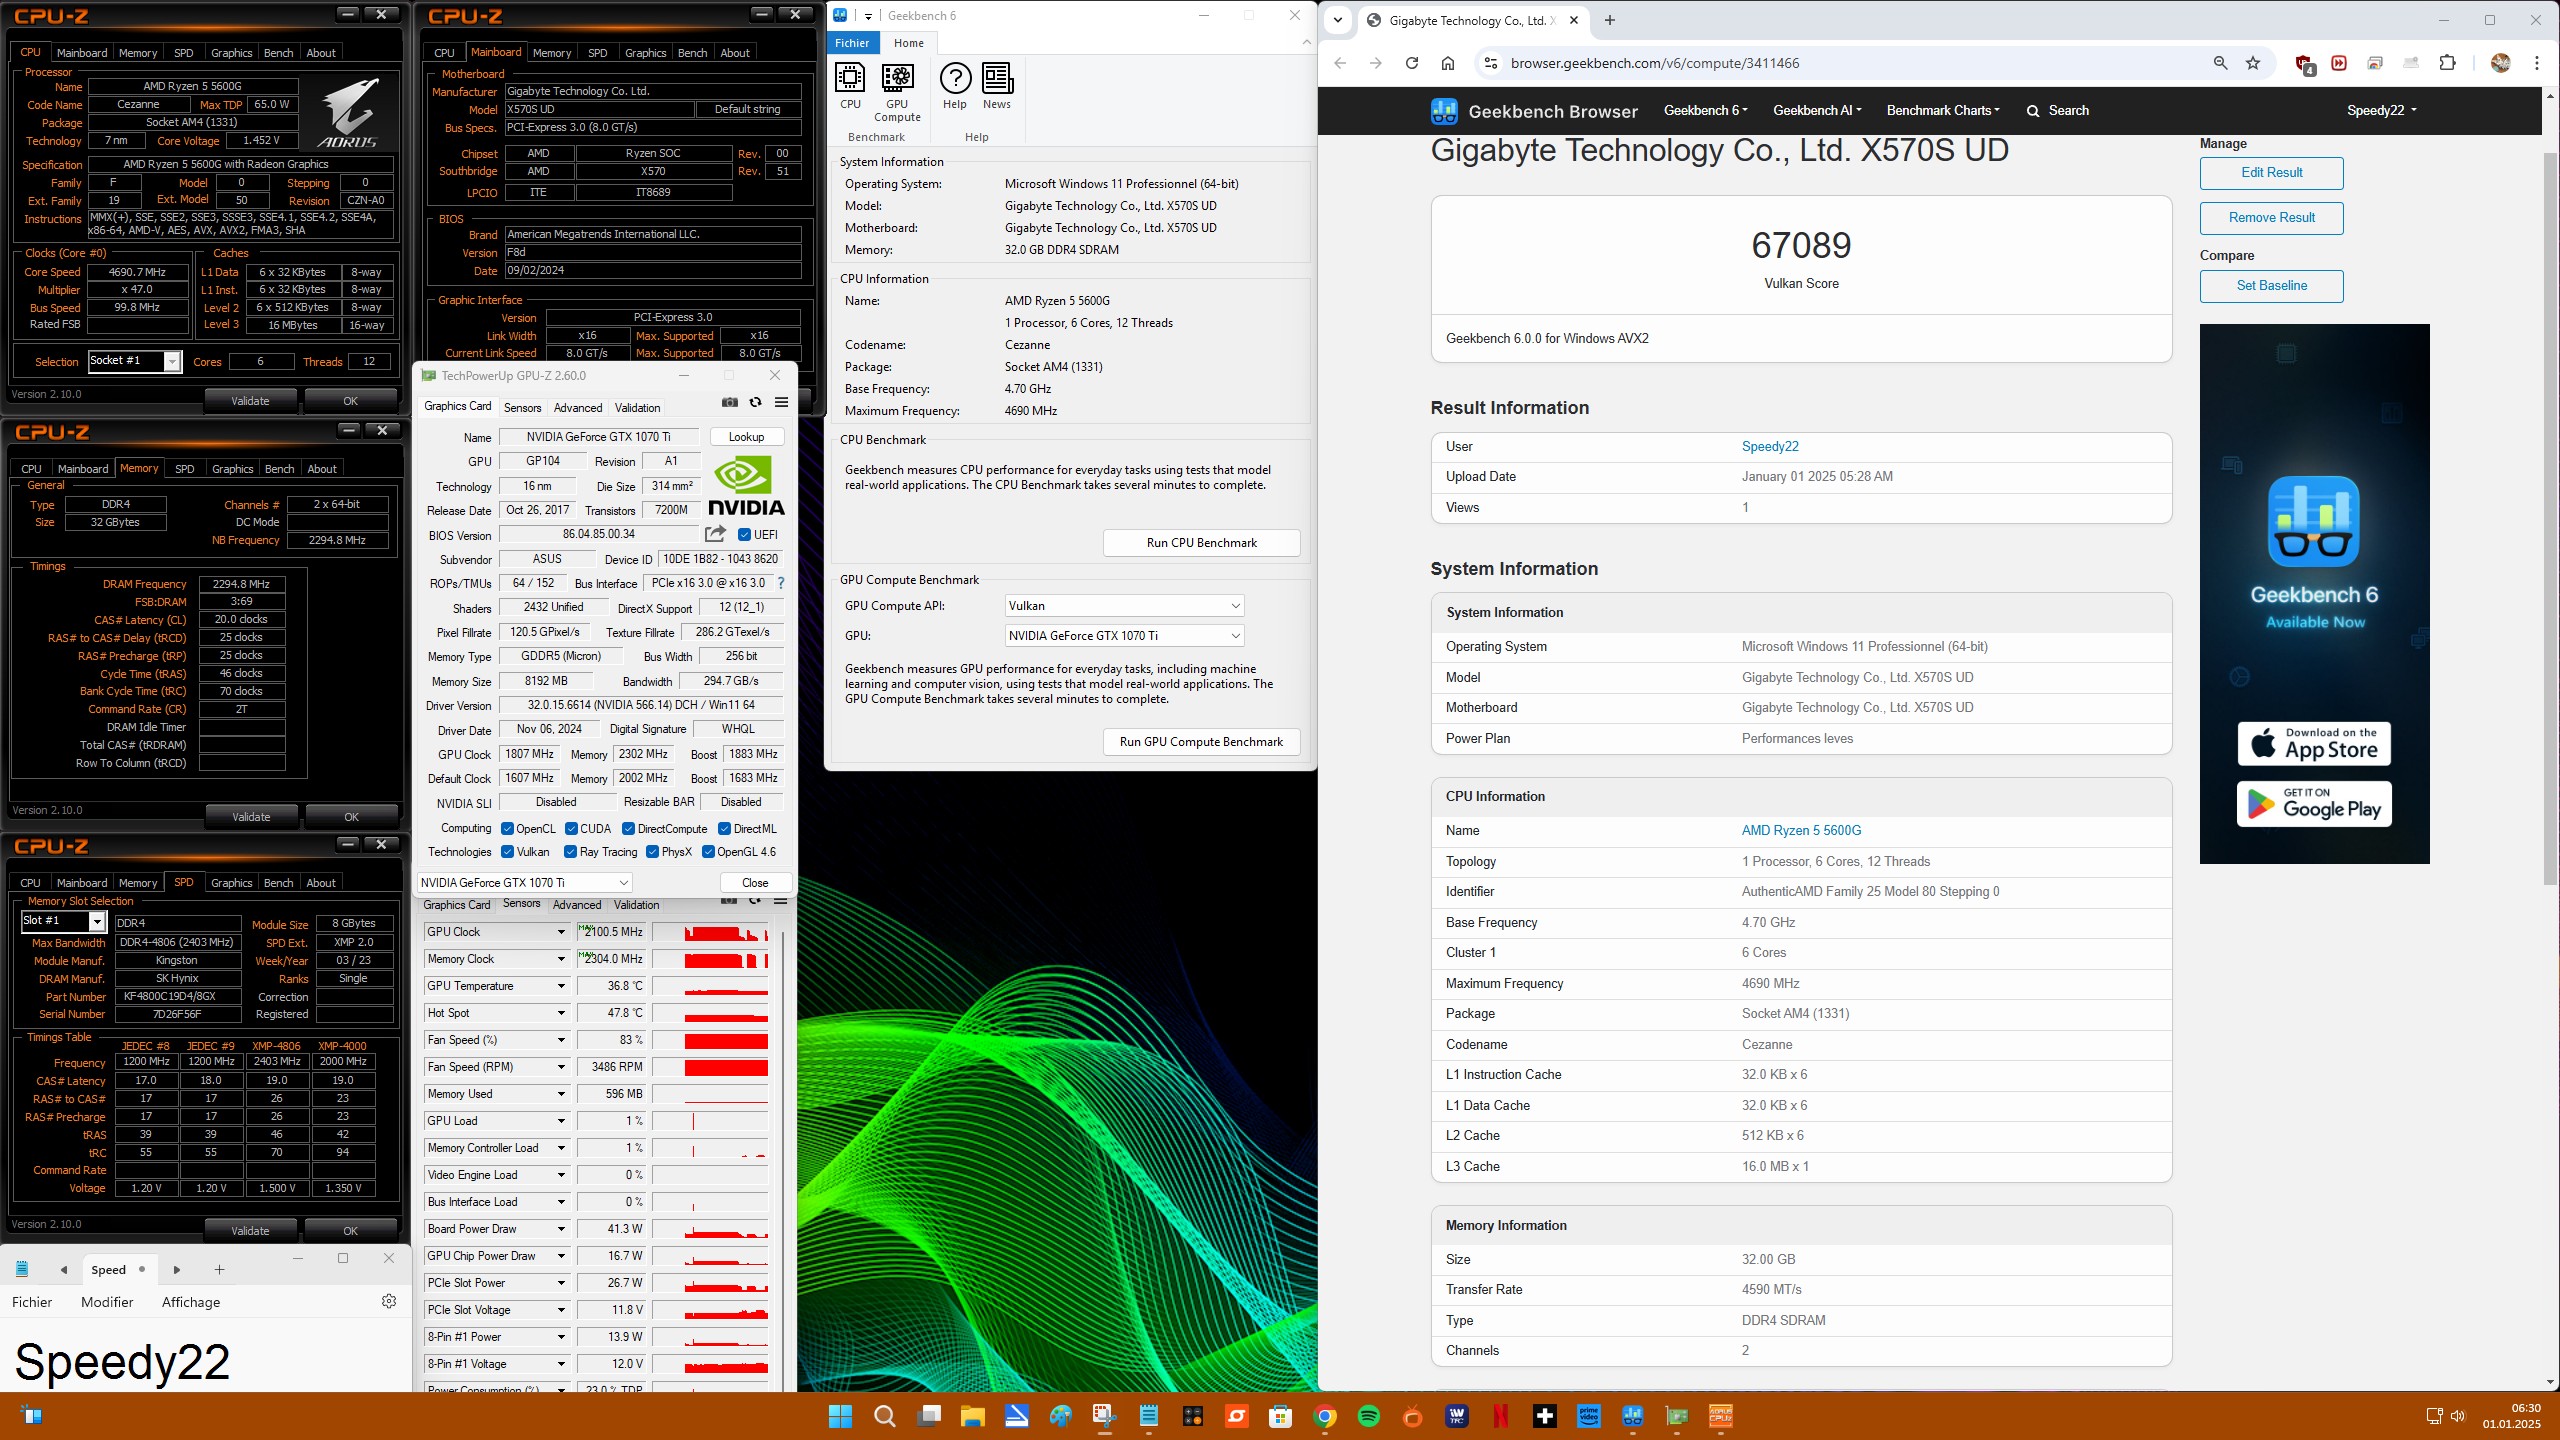Expand Benchmark Charts navbar dropdown
2560x1440 pixels.
pyautogui.click(x=1942, y=111)
